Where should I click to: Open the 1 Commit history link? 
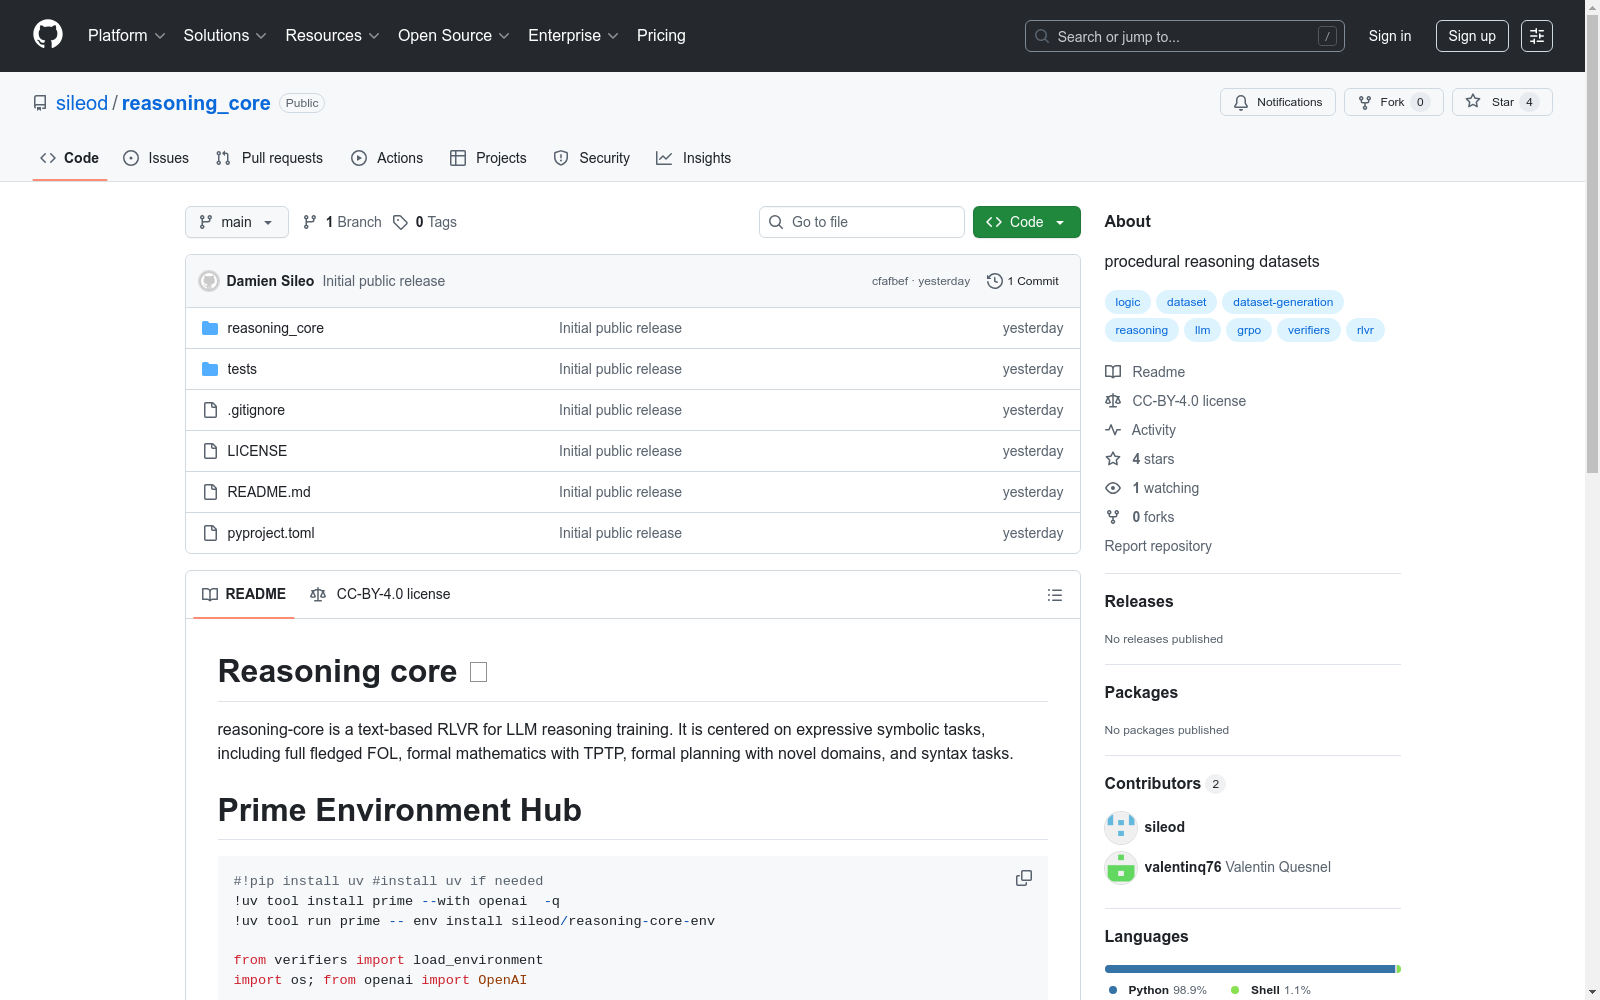click(x=1023, y=281)
